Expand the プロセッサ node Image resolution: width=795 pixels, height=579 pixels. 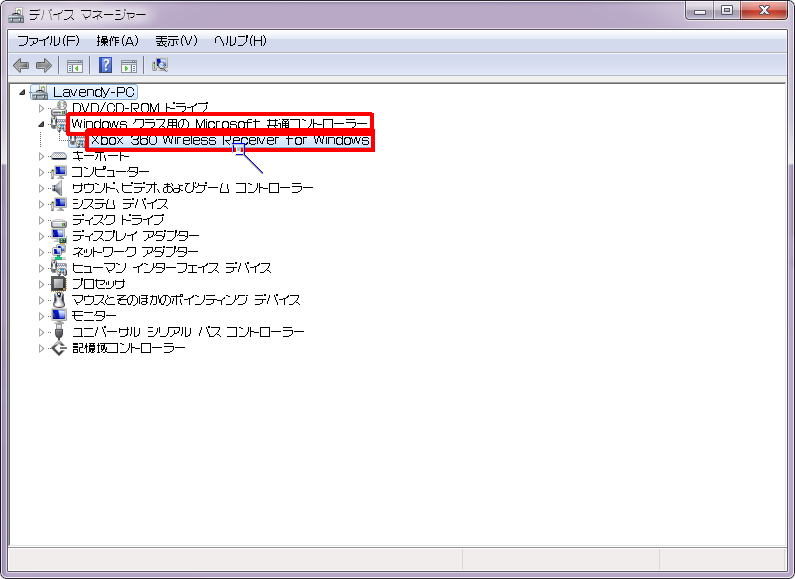[42, 284]
